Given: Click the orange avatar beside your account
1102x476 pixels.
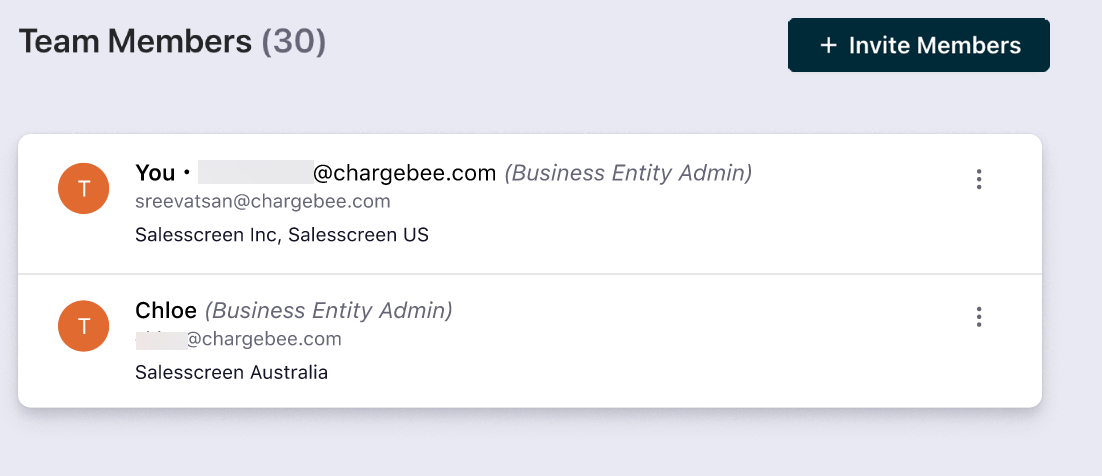Looking at the screenshot, I should click(x=84, y=188).
